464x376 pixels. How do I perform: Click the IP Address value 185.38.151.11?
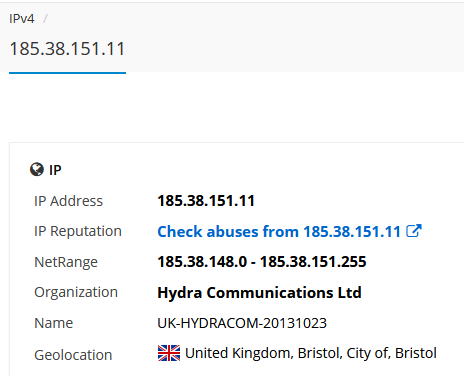click(206, 201)
